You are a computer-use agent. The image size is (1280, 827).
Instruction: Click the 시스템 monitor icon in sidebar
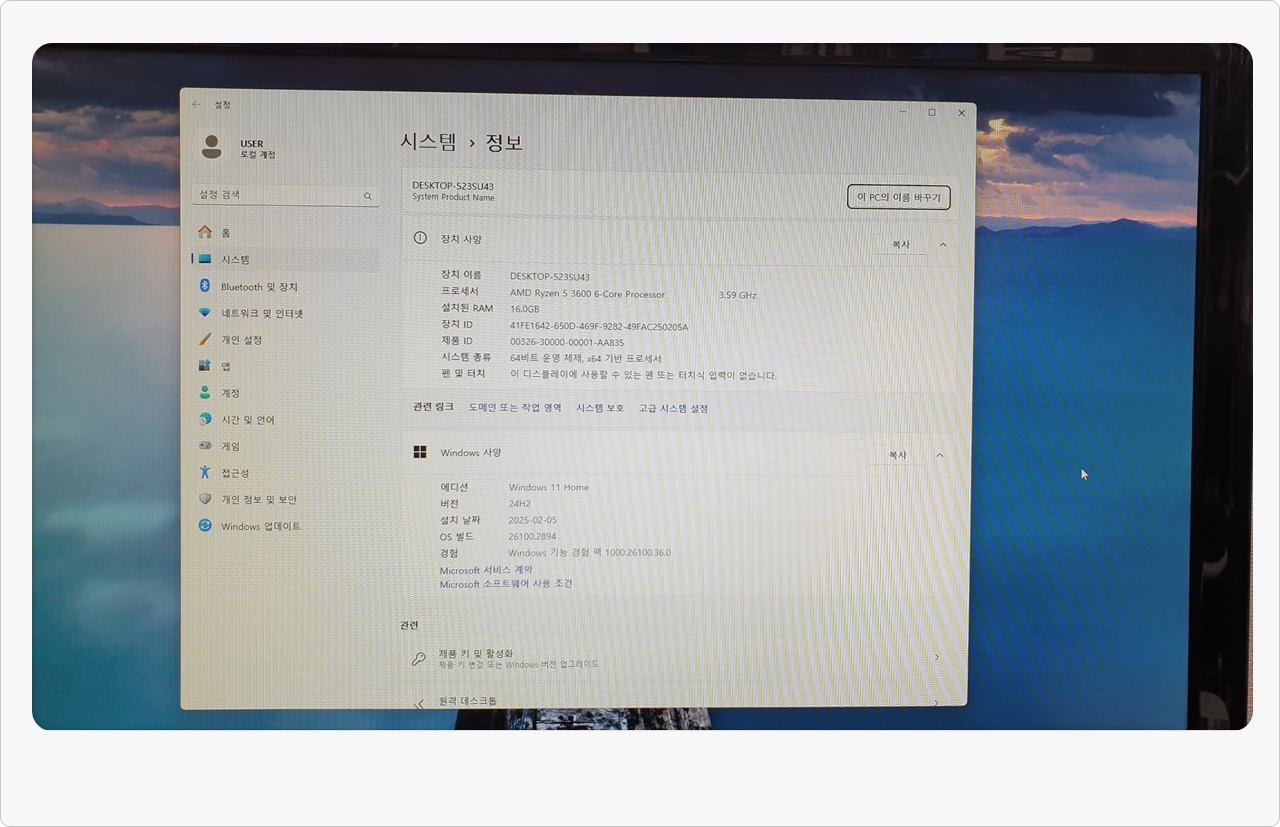coord(205,259)
